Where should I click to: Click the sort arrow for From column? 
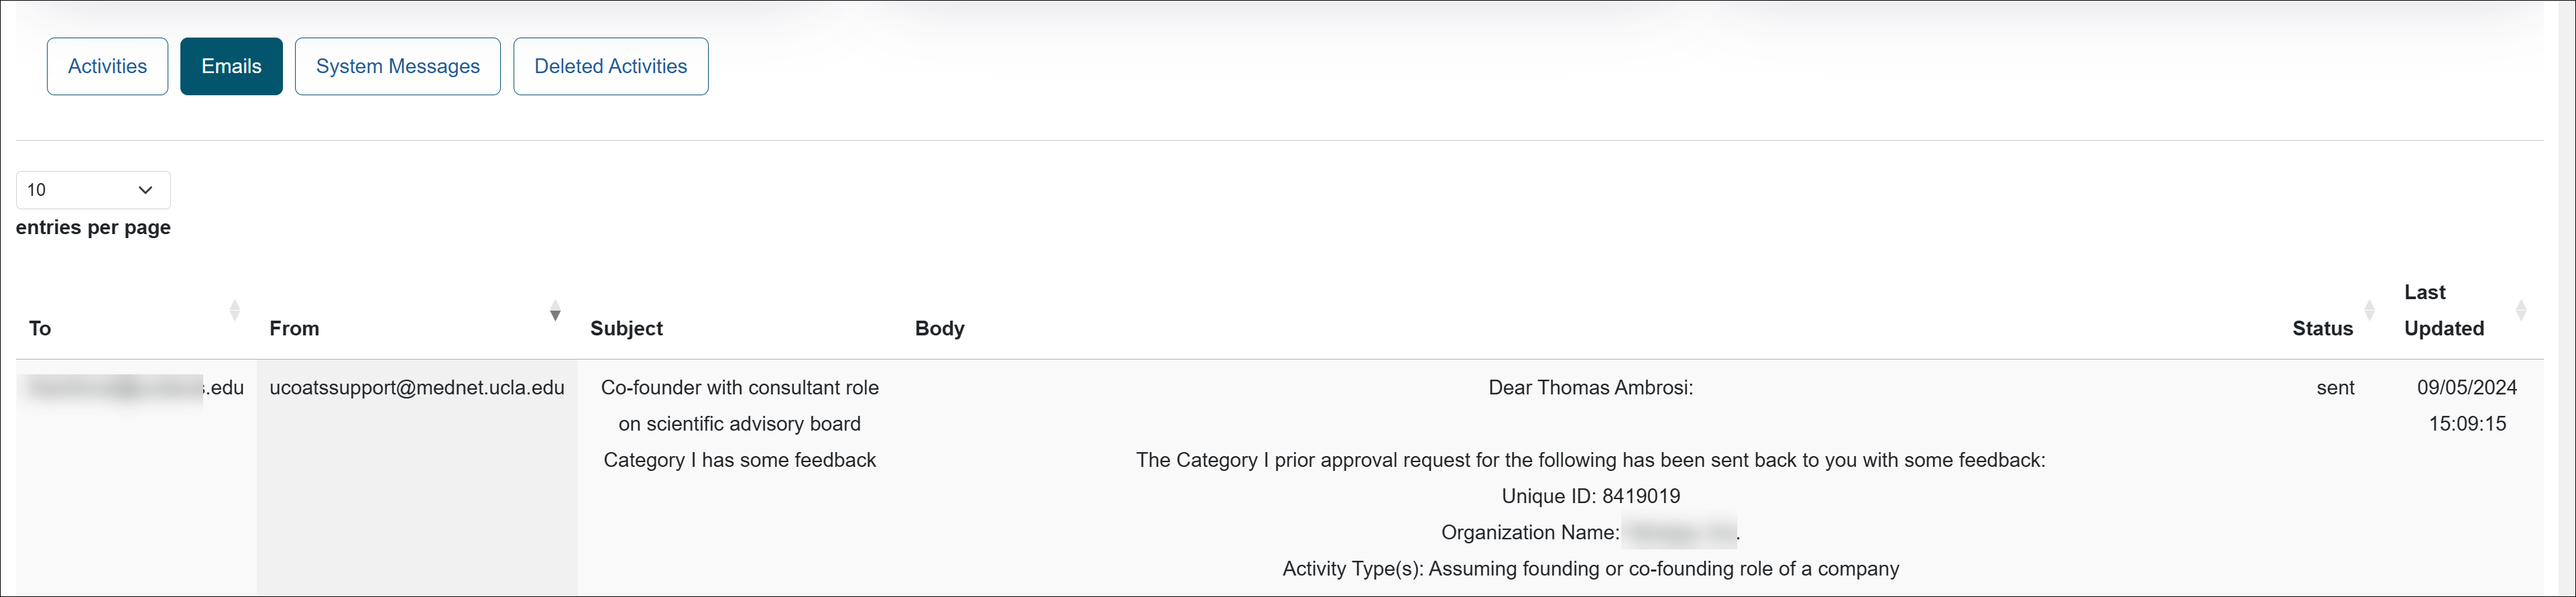(x=555, y=311)
